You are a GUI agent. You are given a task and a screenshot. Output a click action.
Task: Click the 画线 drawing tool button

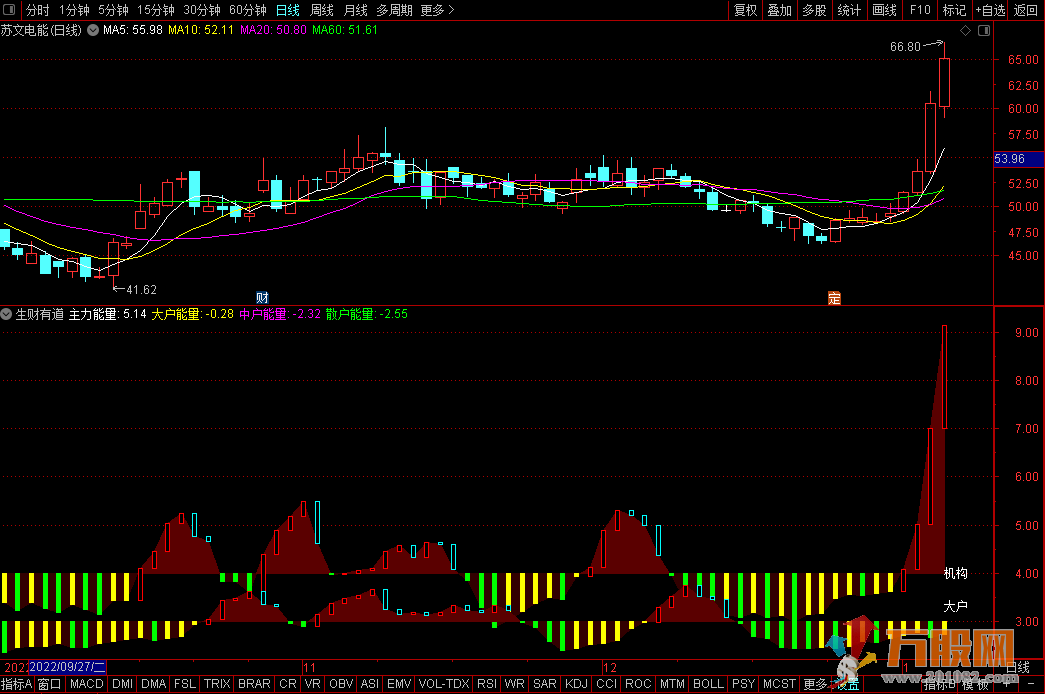coord(884,10)
